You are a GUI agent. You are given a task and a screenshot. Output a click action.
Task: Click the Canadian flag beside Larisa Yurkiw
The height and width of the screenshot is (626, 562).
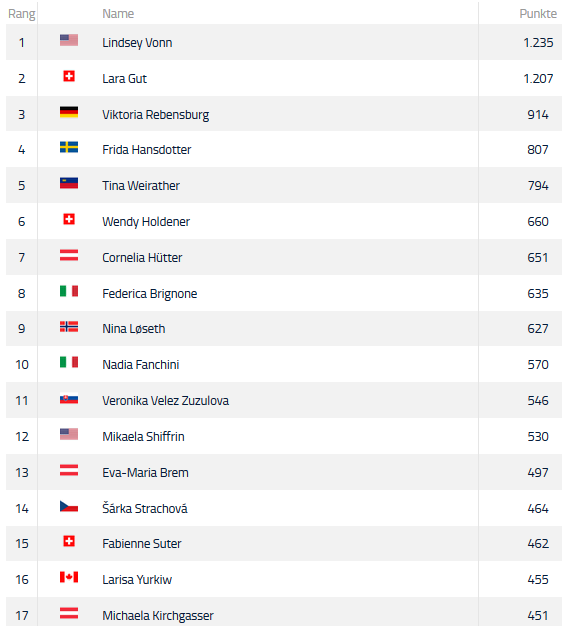[x=69, y=577]
